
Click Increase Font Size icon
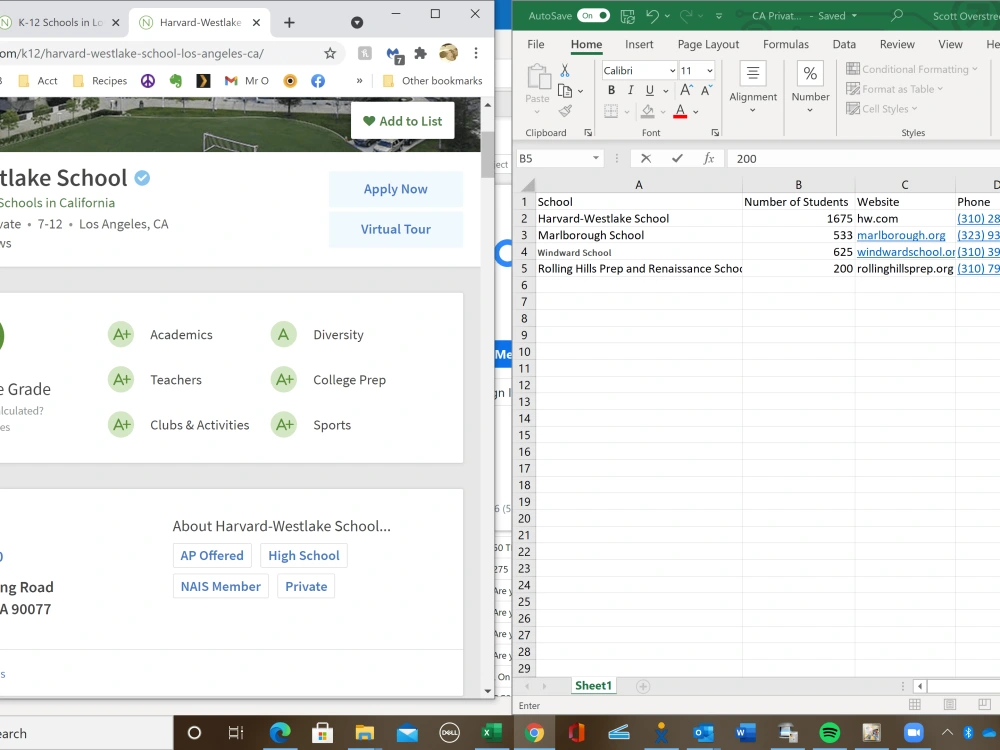pos(686,91)
